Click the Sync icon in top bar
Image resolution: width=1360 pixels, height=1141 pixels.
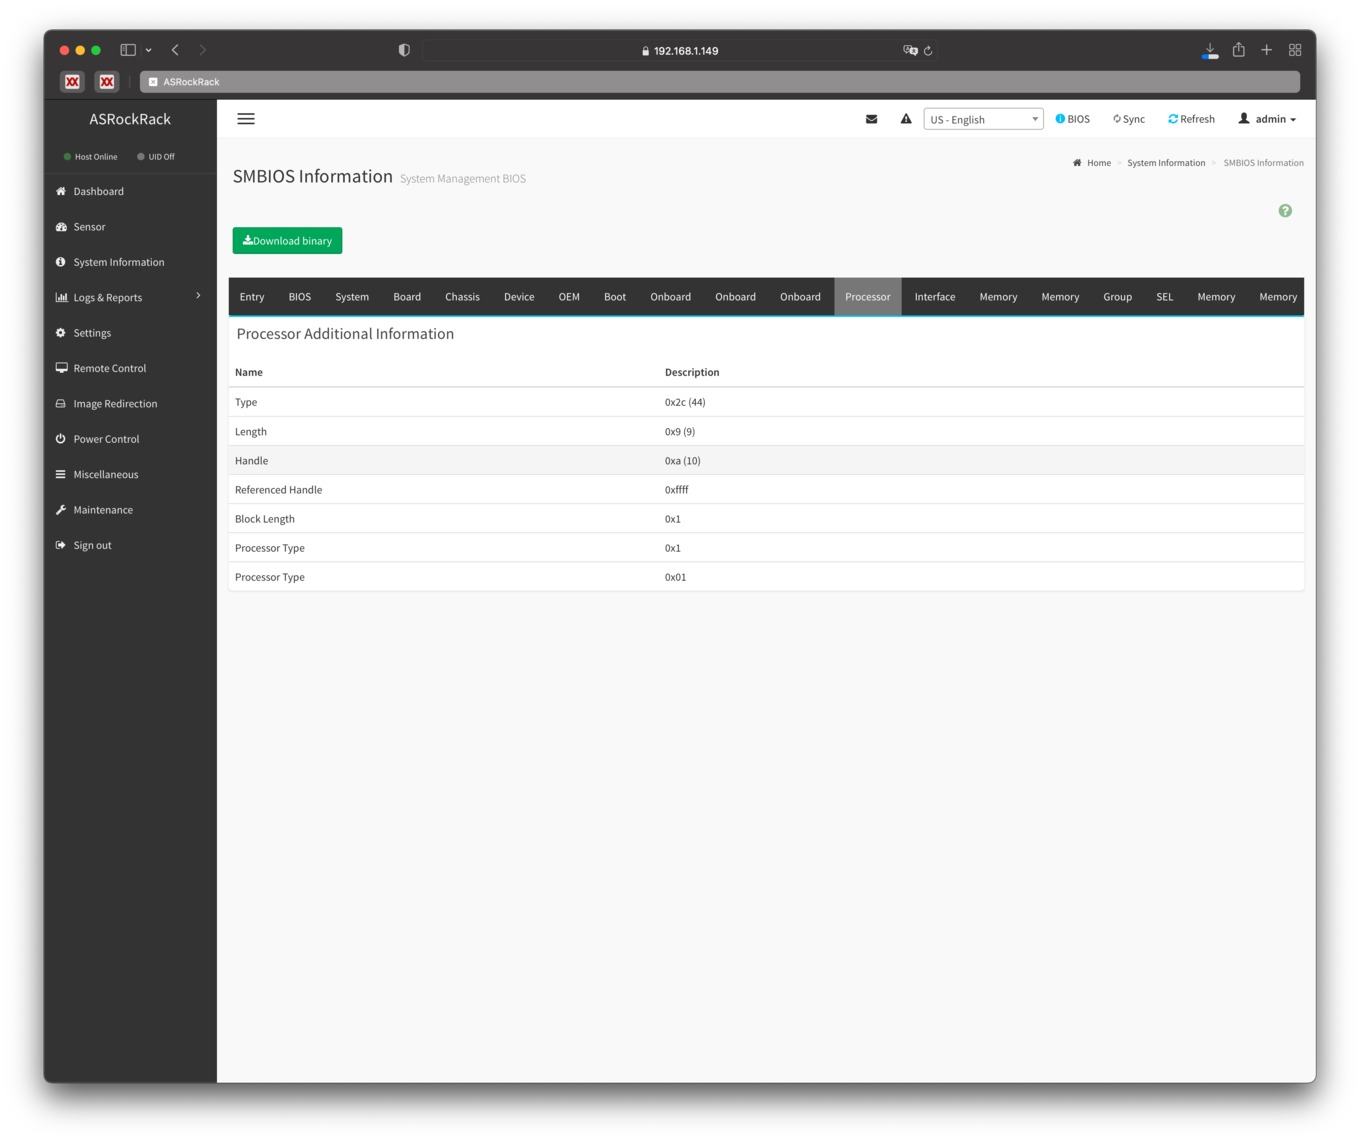click(x=1129, y=119)
